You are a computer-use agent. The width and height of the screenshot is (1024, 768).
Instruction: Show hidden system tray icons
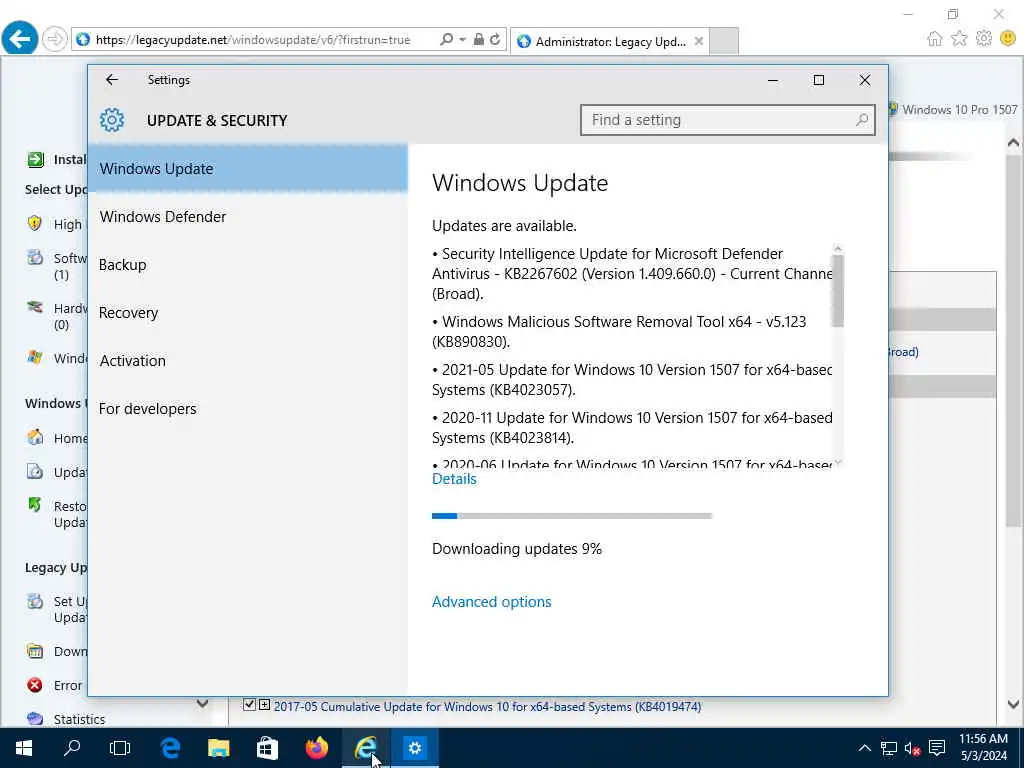pos(864,748)
